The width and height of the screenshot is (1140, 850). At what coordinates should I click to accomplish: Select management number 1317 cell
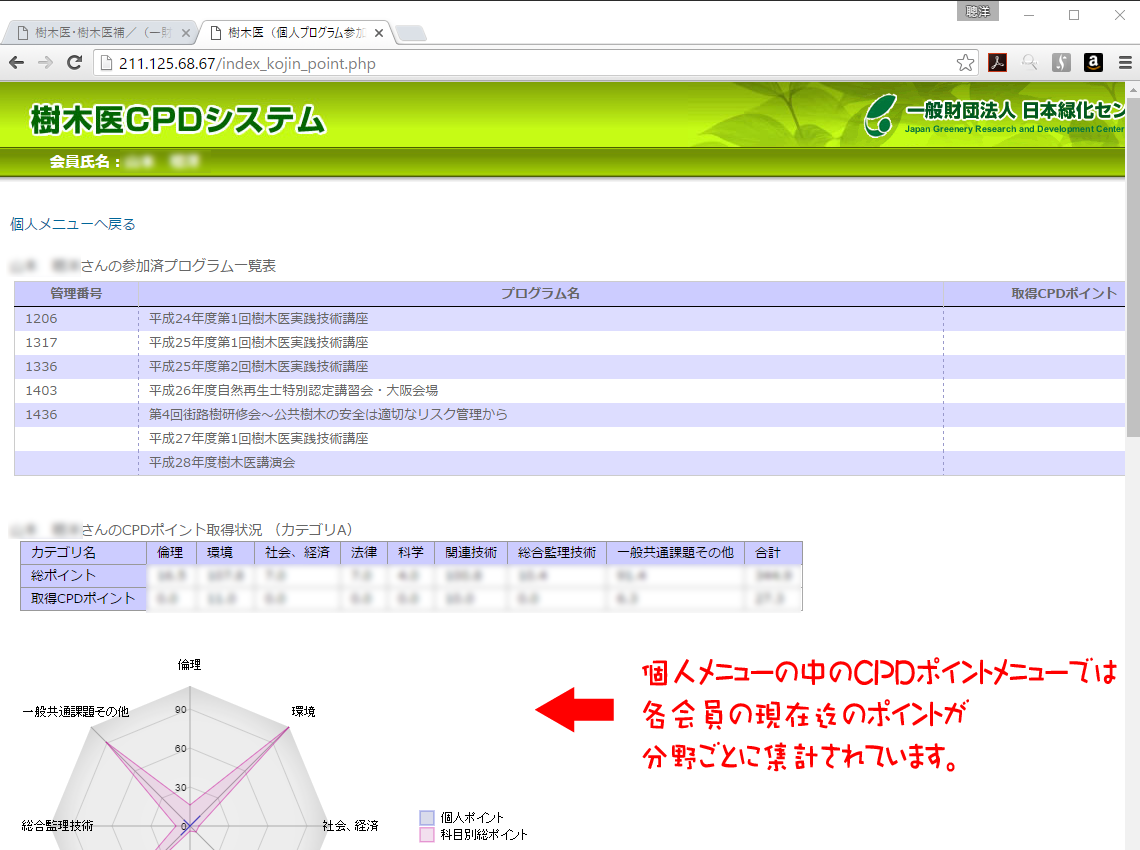[x=76, y=342]
